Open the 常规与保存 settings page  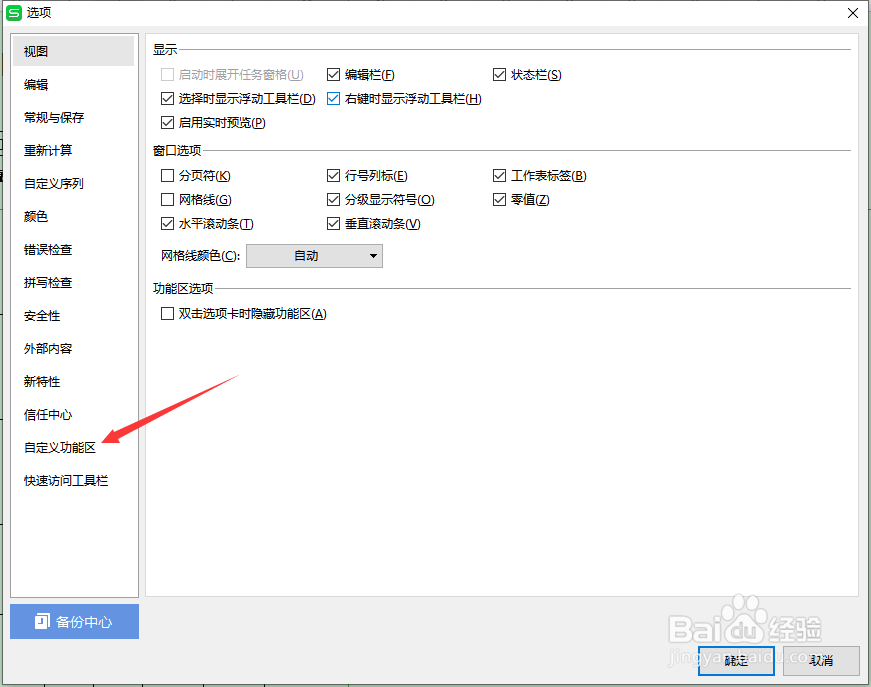(54, 117)
